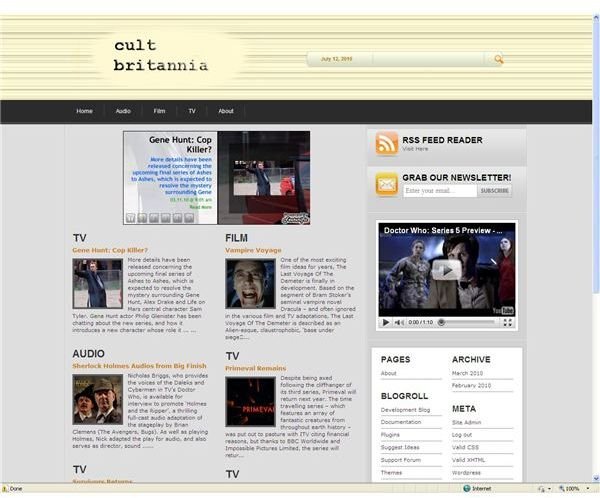Open the Valid XHTML meta link

coord(468,460)
